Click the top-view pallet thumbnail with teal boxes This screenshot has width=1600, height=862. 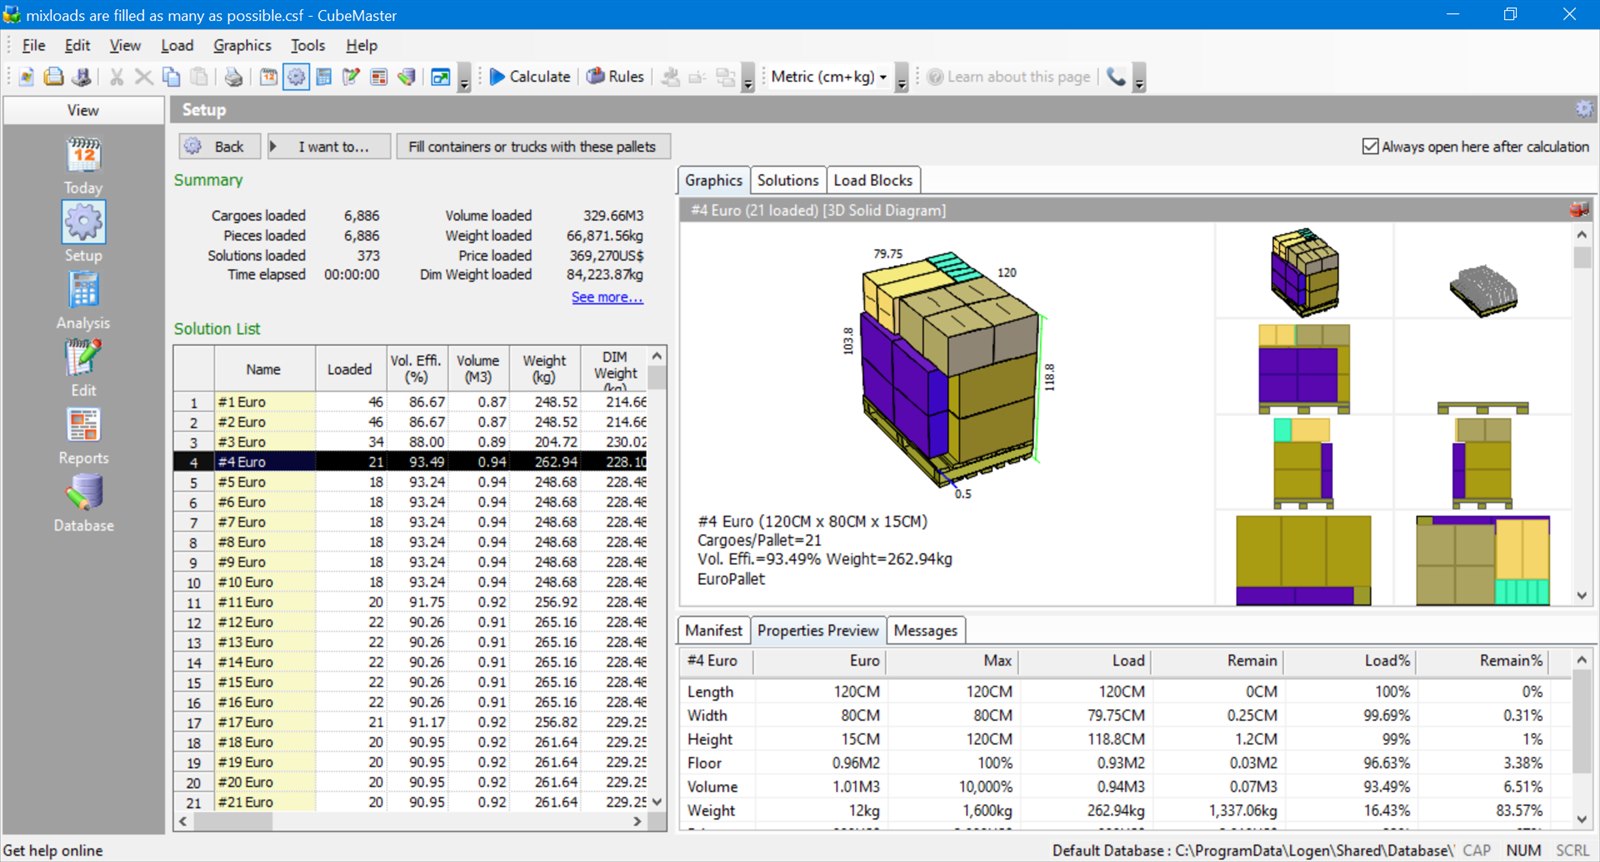pyautogui.click(x=1483, y=560)
